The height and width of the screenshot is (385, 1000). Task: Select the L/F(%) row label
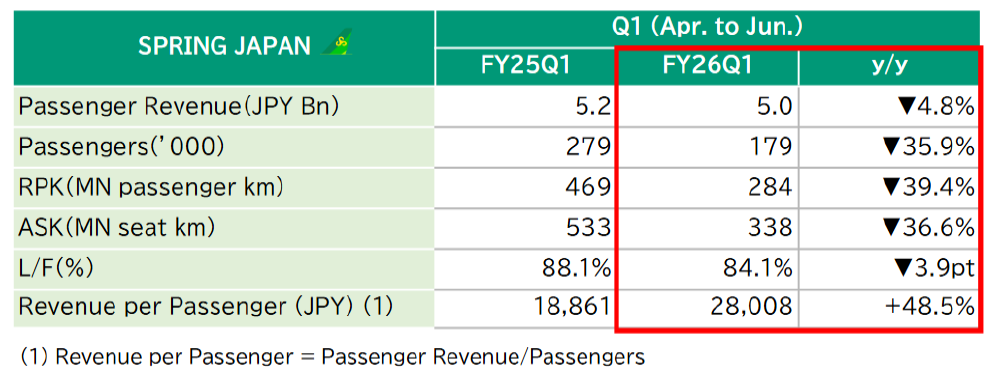pyautogui.click(x=56, y=268)
